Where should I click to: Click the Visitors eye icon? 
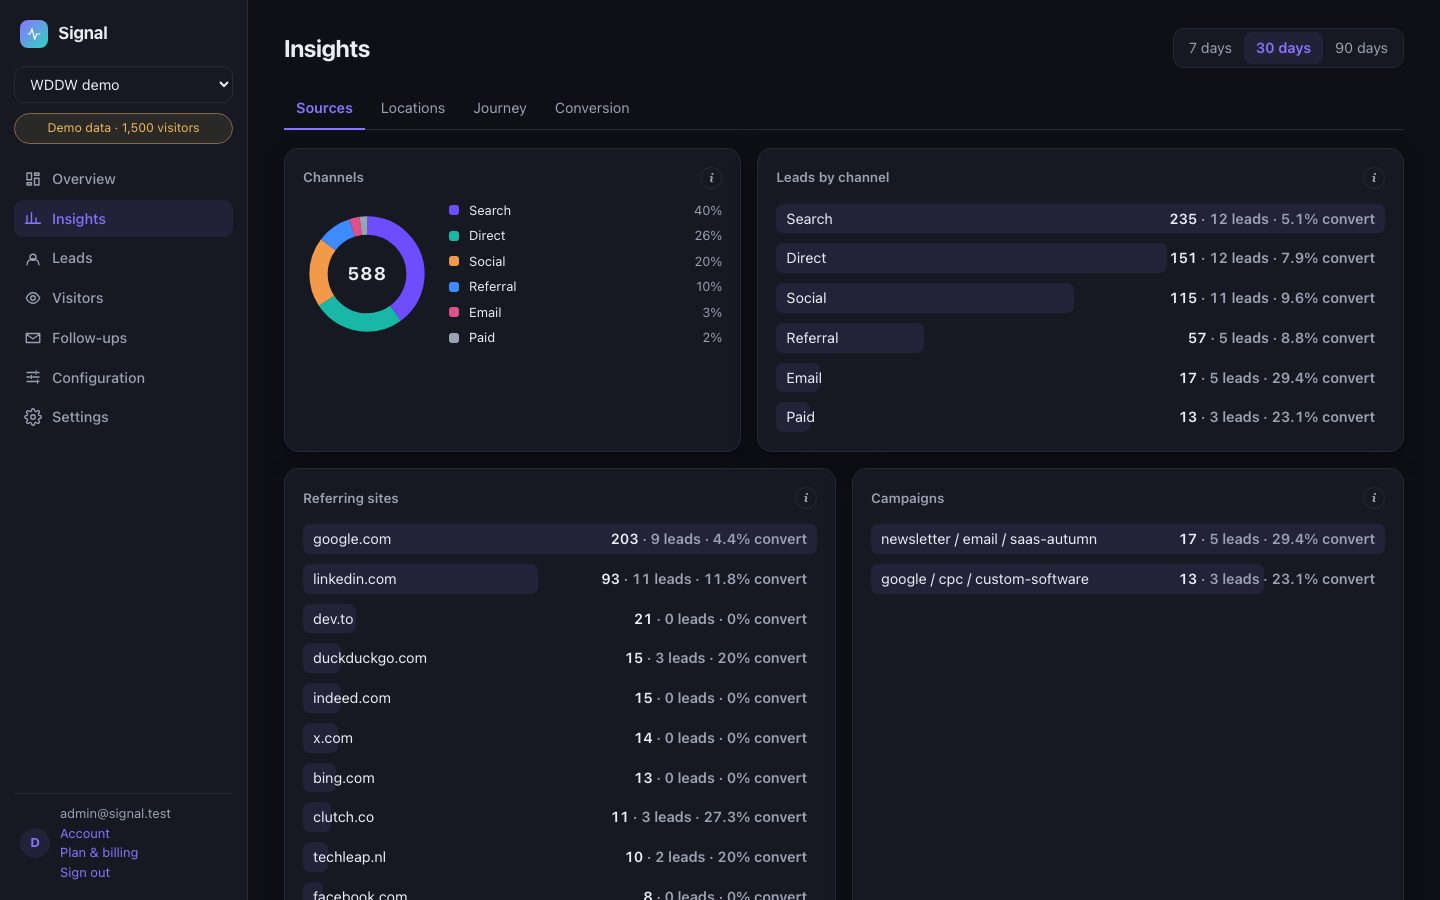[33, 298]
